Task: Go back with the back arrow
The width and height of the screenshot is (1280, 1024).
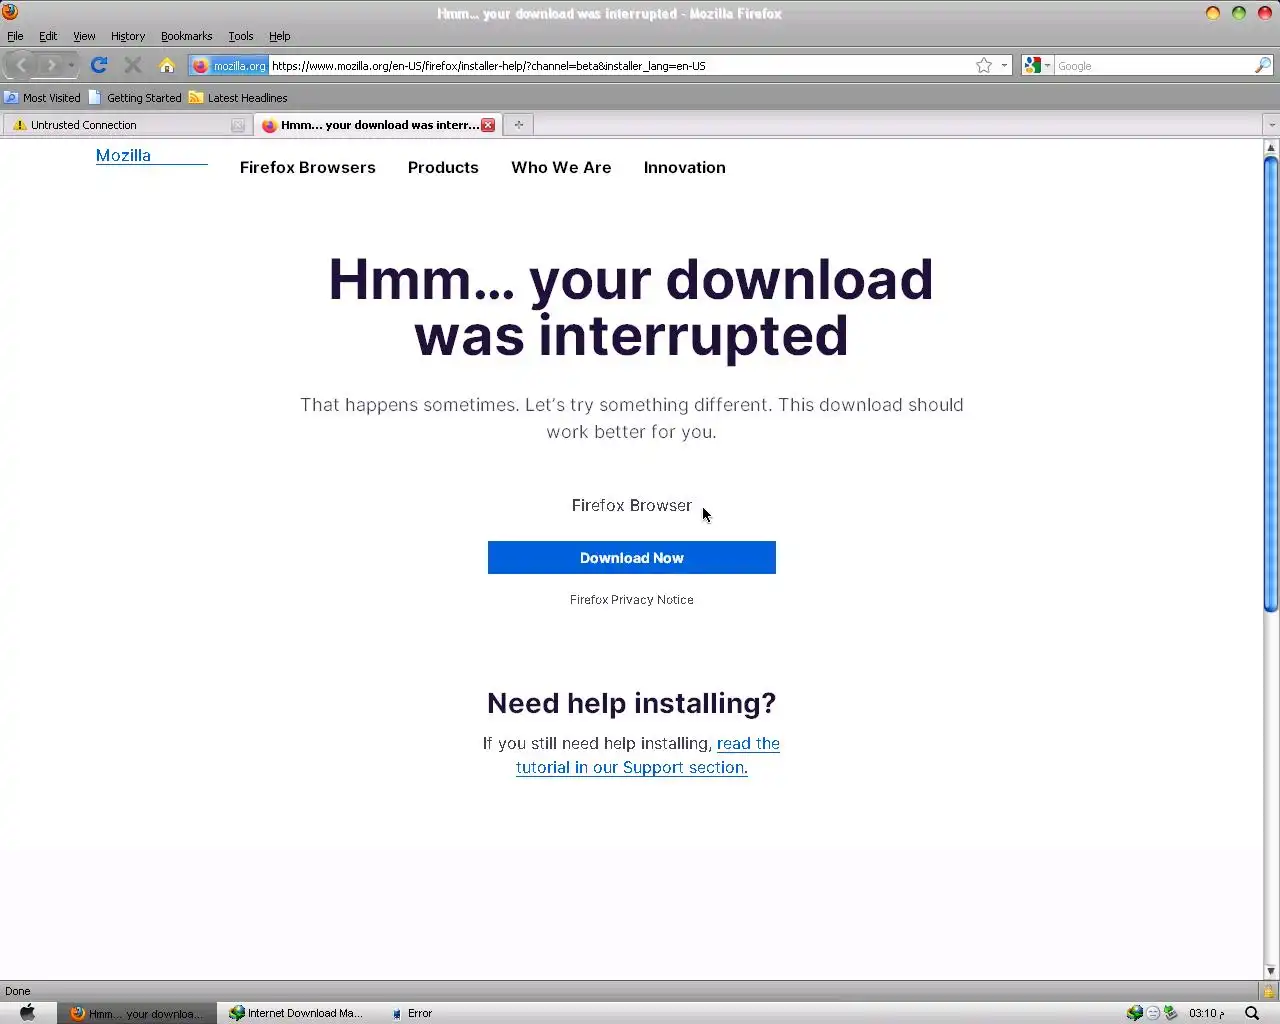Action: (x=22, y=65)
